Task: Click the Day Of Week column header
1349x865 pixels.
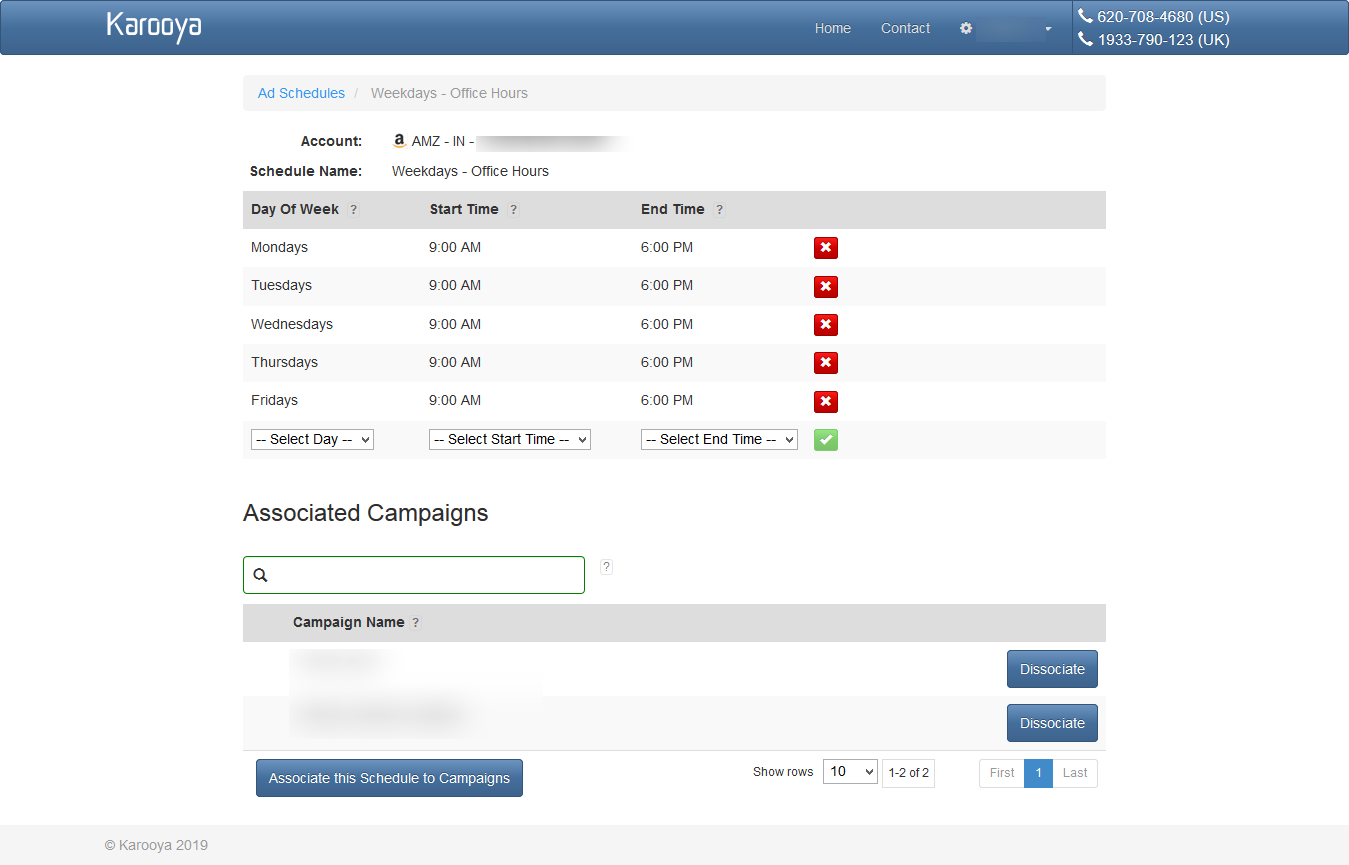Action: [295, 209]
